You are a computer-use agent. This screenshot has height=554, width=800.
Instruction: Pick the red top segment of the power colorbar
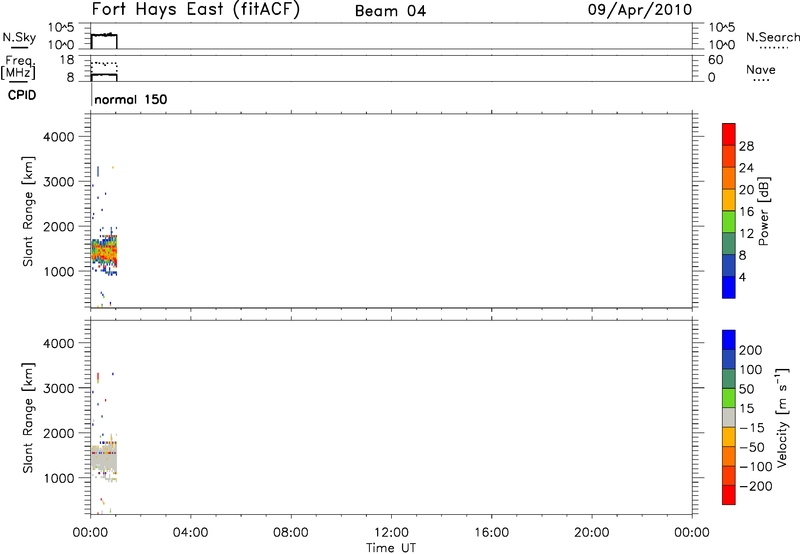pyautogui.click(x=729, y=134)
